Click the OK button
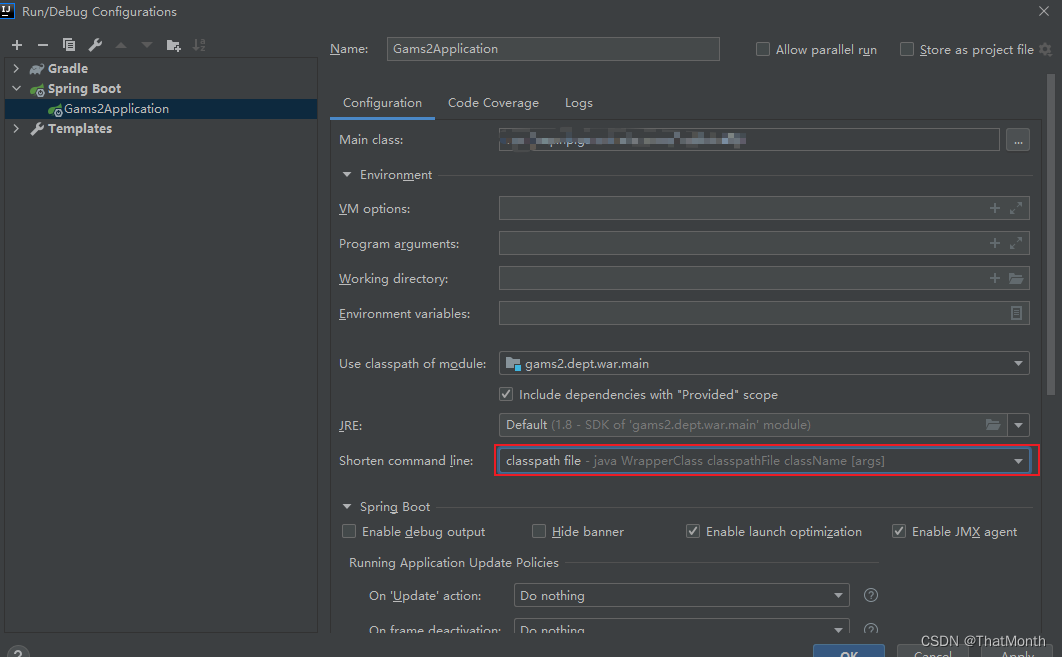The height and width of the screenshot is (657, 1062). (x=849, y=652)
